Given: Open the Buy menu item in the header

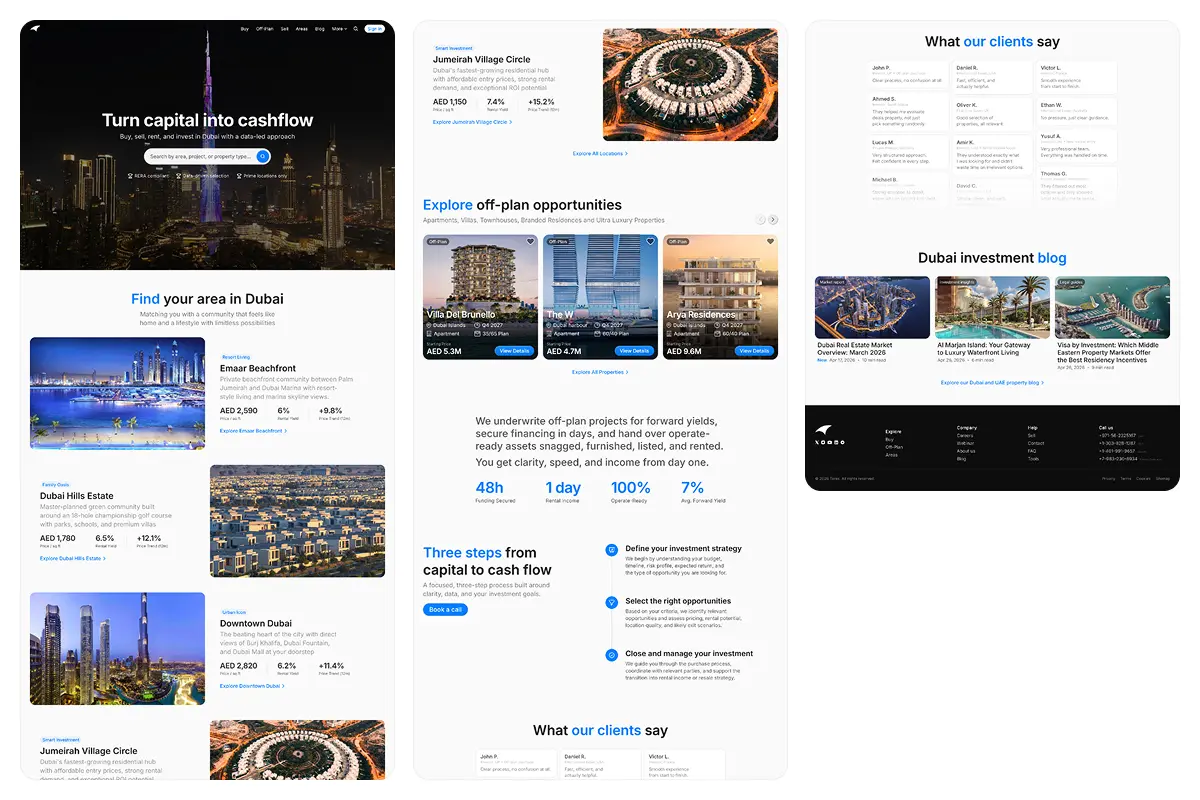Looking at the screenshot, I should tap(245, 29).
